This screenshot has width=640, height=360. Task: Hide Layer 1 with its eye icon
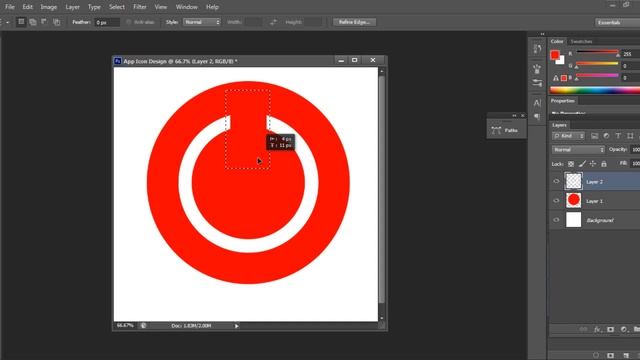pyautogui.click(x=556, y=201)
